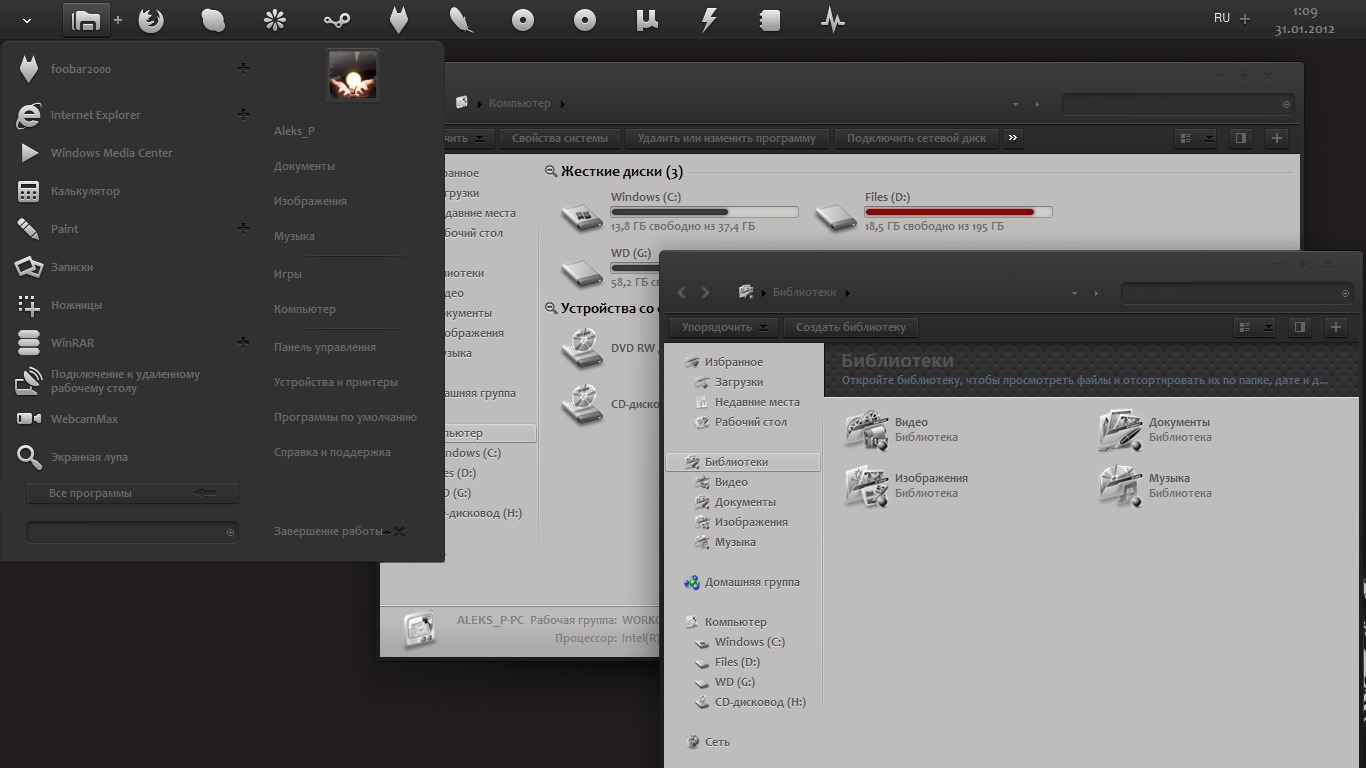Click Создать библиотеку button

(x=851, y=327)
